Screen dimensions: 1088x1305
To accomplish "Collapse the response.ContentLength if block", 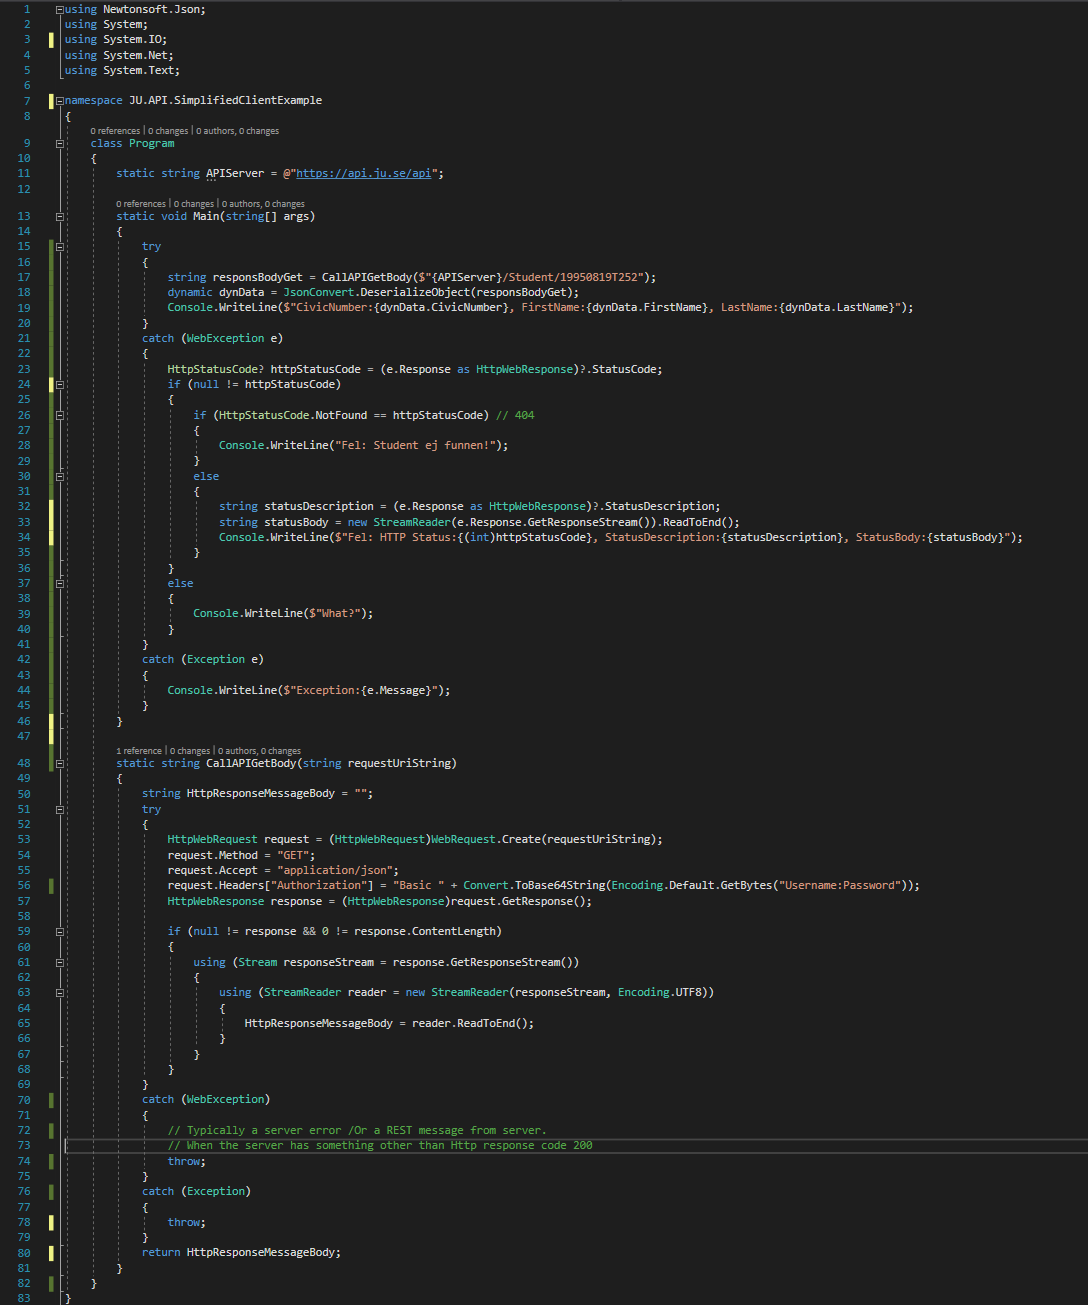I will 60,931.
